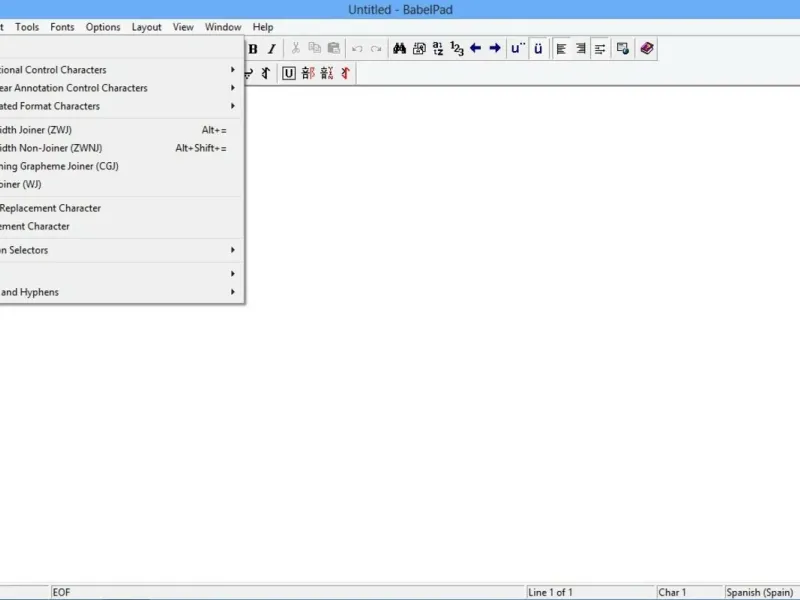Image resolution: width=800 pixels, height=600 pixels.
Task: Open the Fonts menu
Action: [62, 27]
